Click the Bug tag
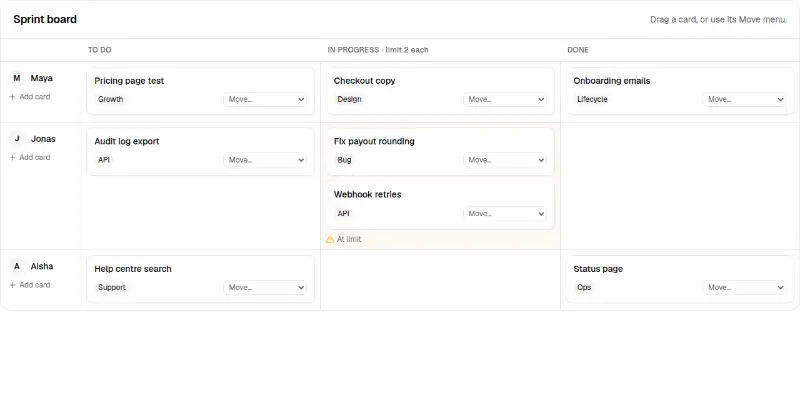The width and height of the screenshot is (800, 400). [344, 160]
